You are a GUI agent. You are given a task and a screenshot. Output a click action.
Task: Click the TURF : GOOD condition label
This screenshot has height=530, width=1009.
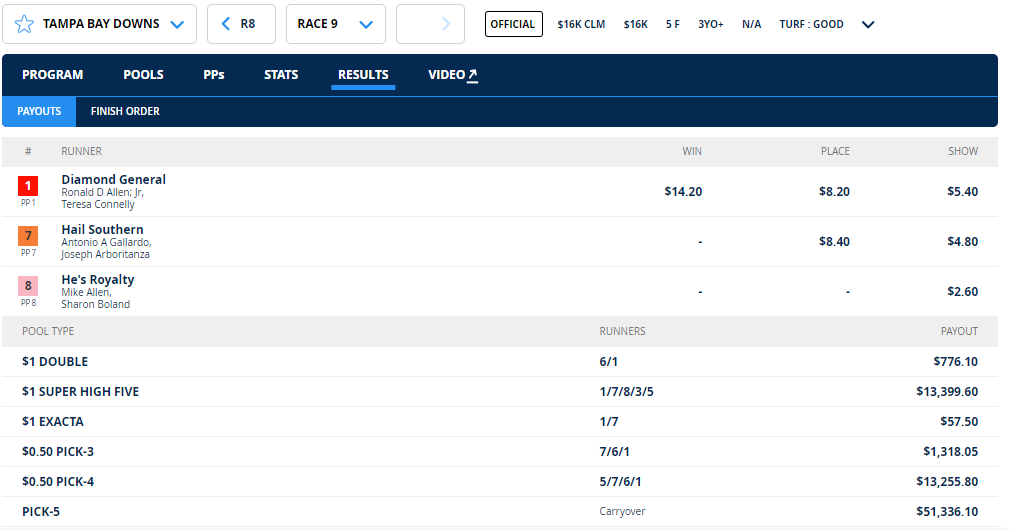pyautogui.click(x=811, y=24)
